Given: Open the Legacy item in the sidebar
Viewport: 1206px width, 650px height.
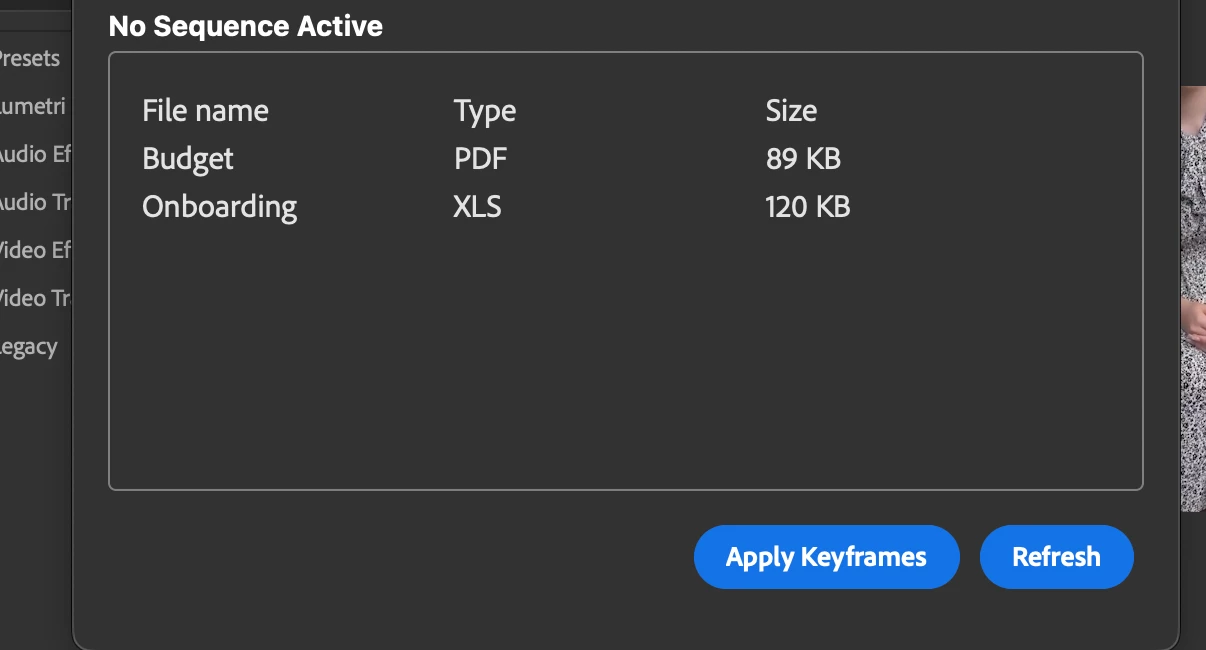Looking at the screenshot, I should (29, 347).
